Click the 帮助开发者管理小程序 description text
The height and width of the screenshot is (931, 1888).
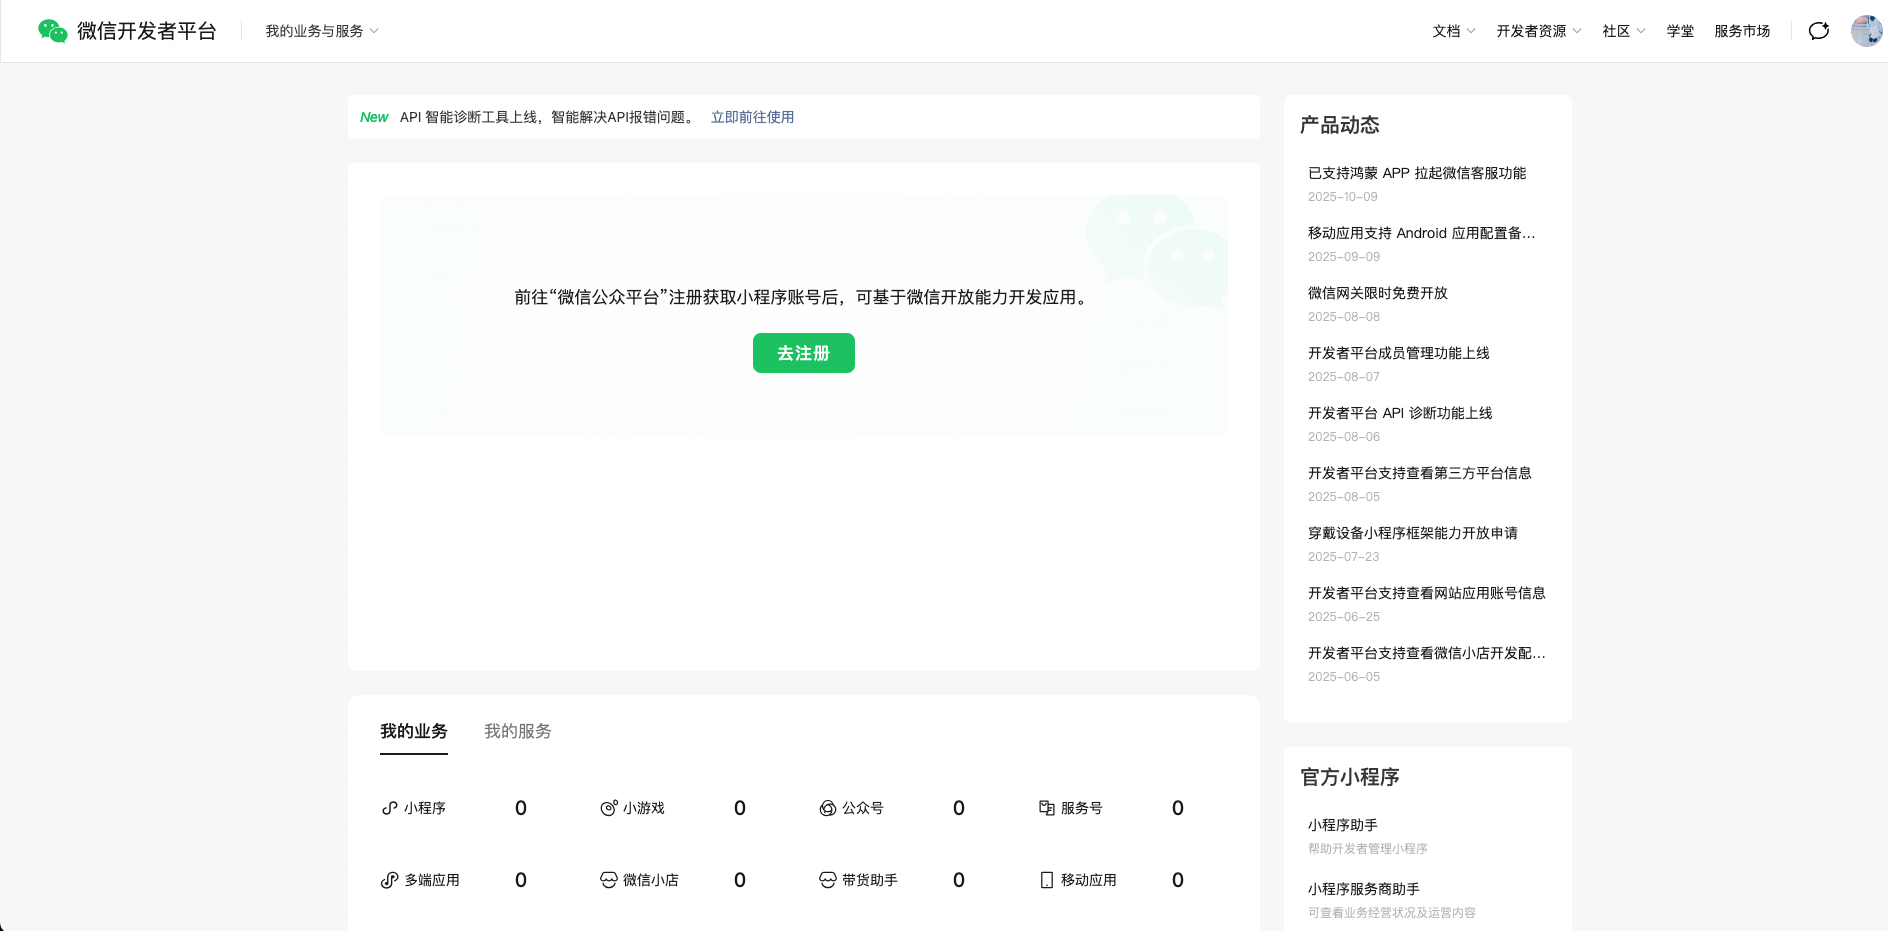point(1368,849)
